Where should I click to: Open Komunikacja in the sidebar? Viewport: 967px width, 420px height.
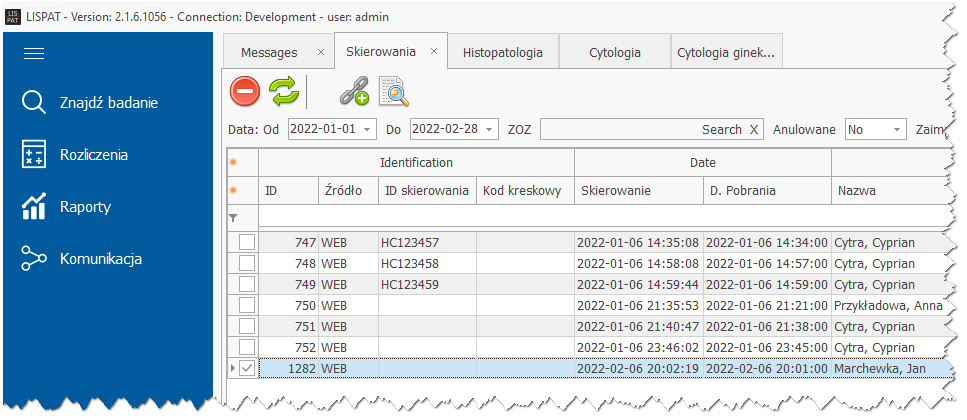click(100, 259)
